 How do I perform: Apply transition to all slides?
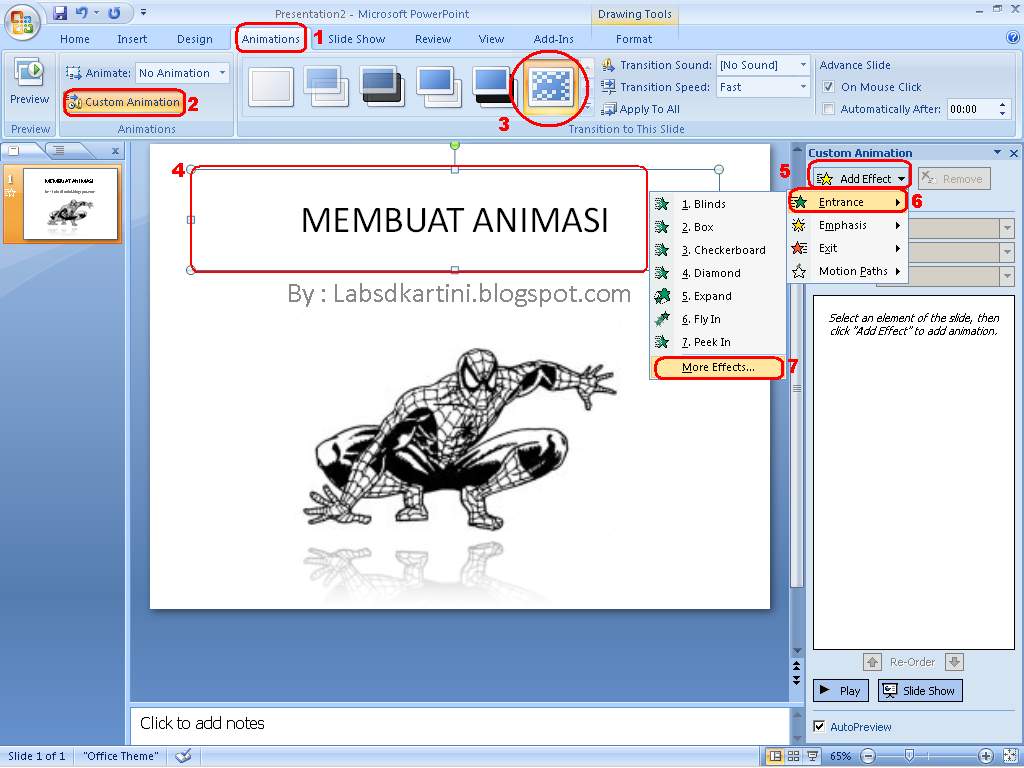[x=641, y=109]
